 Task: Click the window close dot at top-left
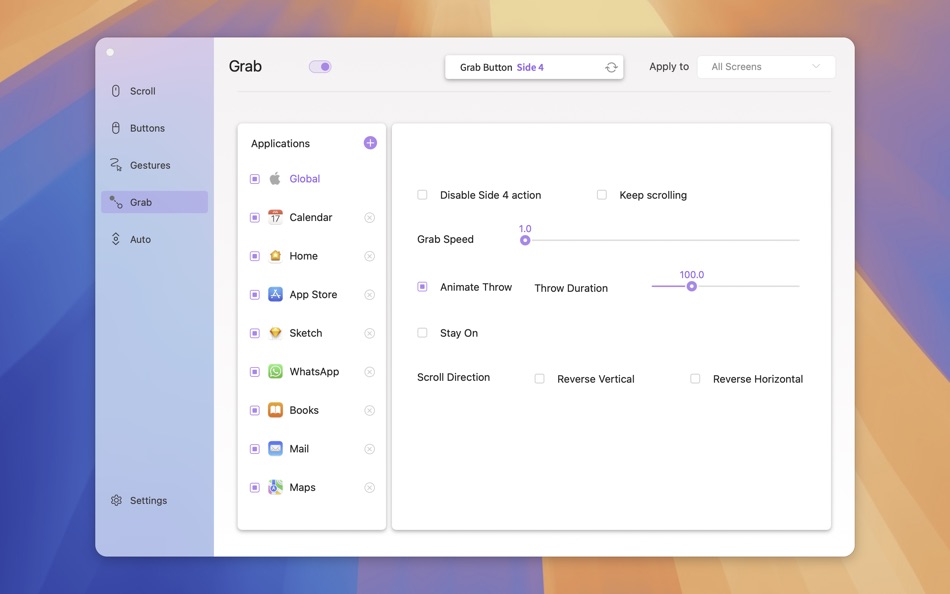(110, 52)
